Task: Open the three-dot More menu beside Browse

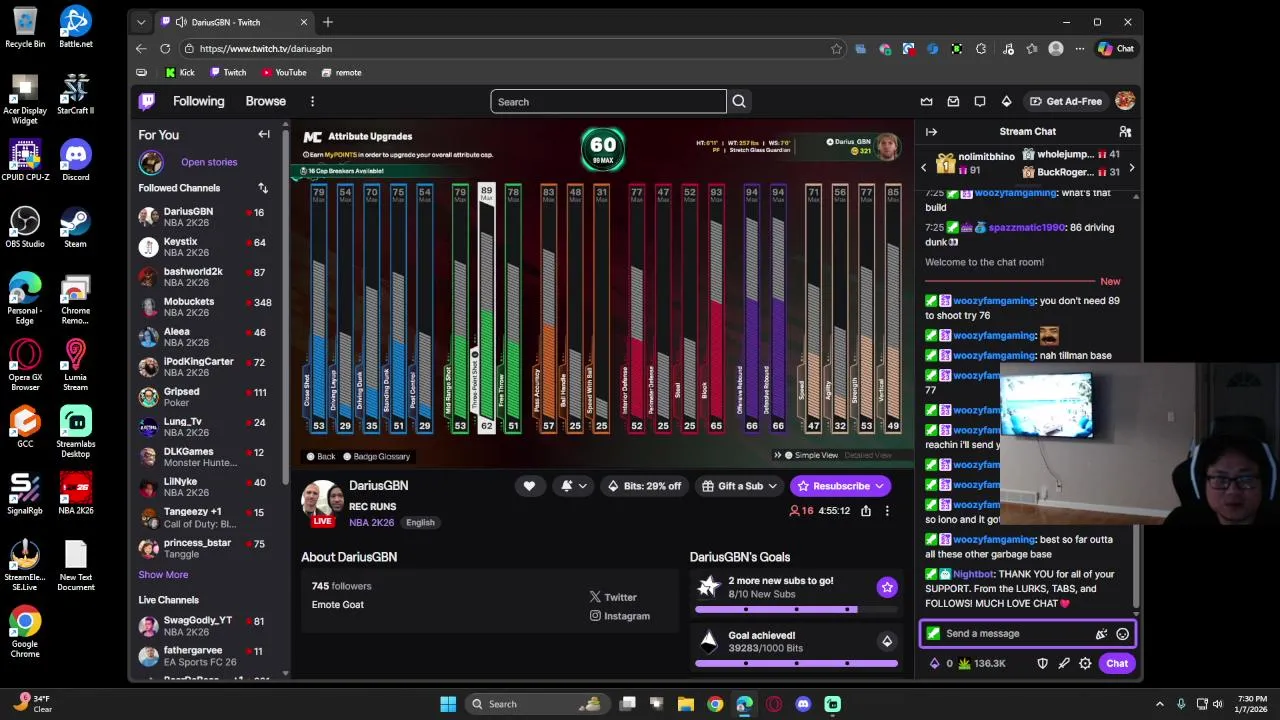Action: click(312, 101)
